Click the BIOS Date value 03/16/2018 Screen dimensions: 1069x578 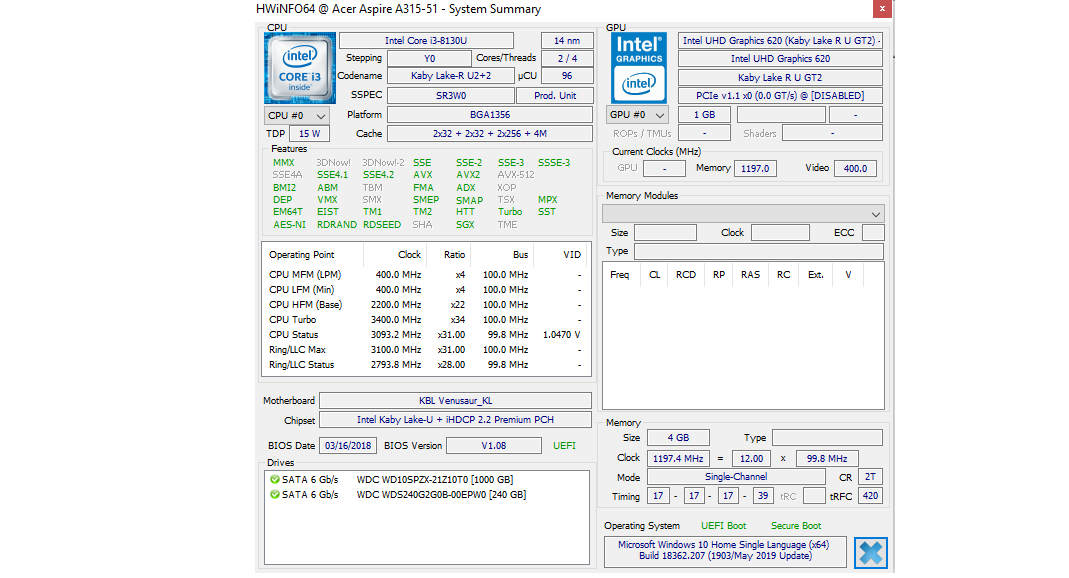(348, 446)
